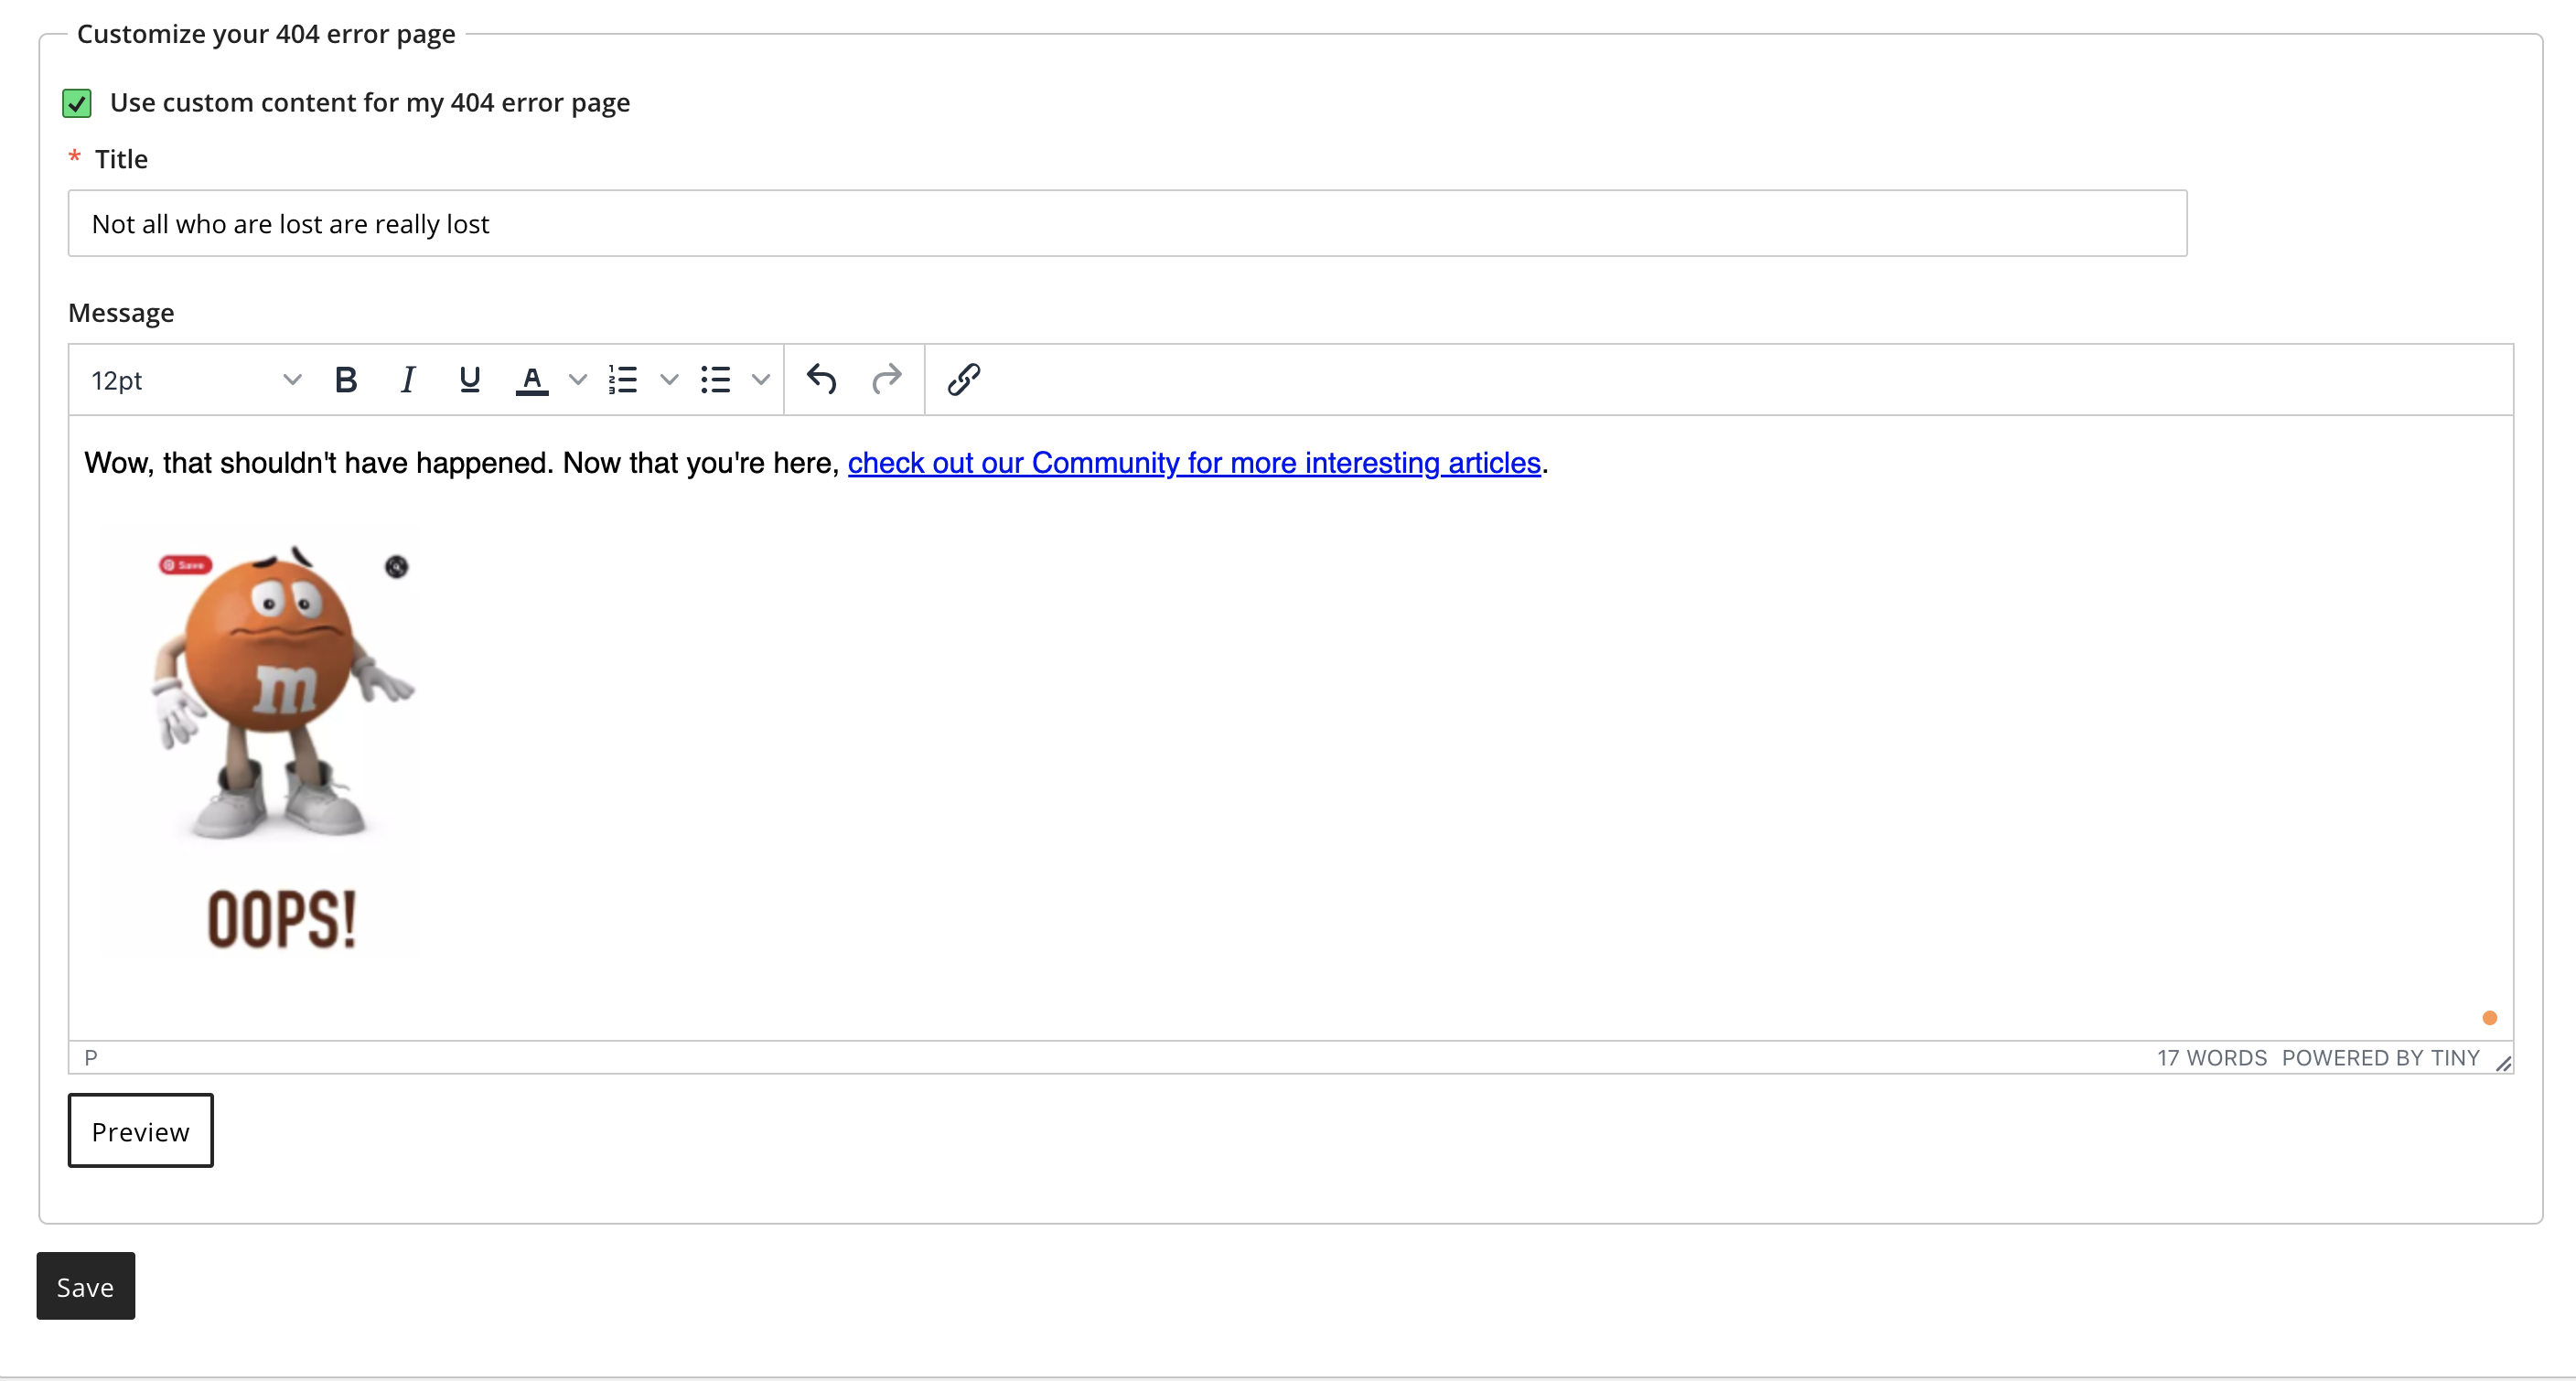Apply italic formatting to message
2576x1381 pixels.
pyautogui.click(x=408, y=380)
